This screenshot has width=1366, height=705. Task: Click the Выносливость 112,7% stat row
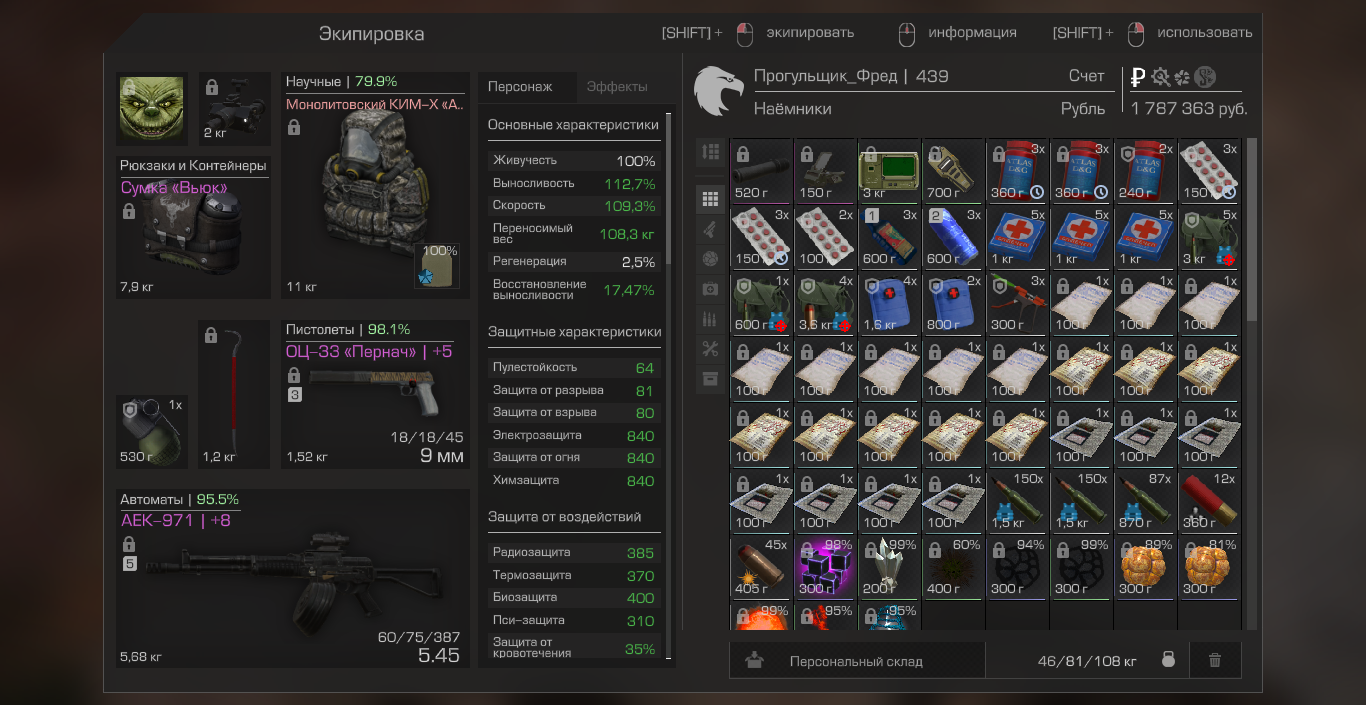(573, 183)
